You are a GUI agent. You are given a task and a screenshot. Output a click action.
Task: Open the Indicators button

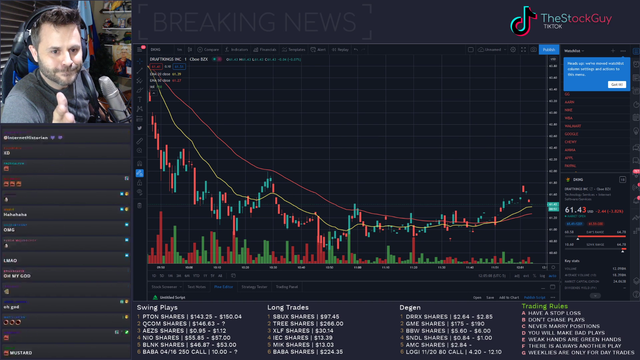(x=236, y=49)
